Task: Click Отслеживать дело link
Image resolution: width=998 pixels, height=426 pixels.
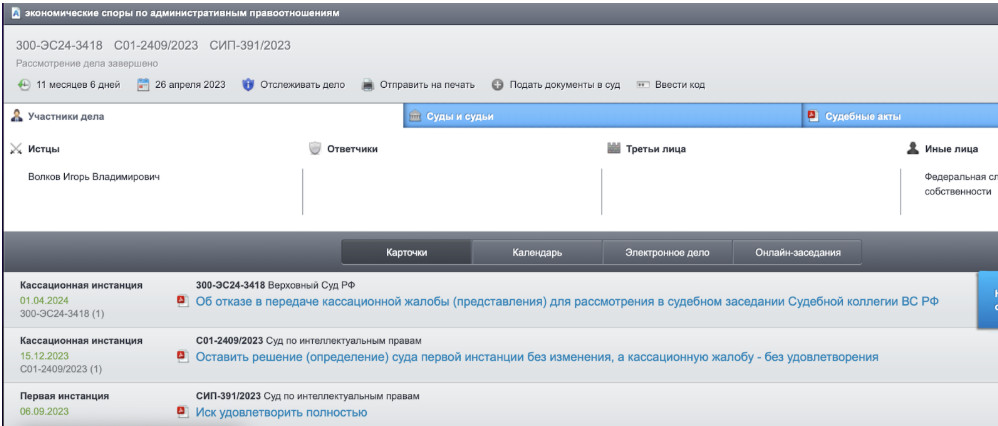Action: pos(302,85)
